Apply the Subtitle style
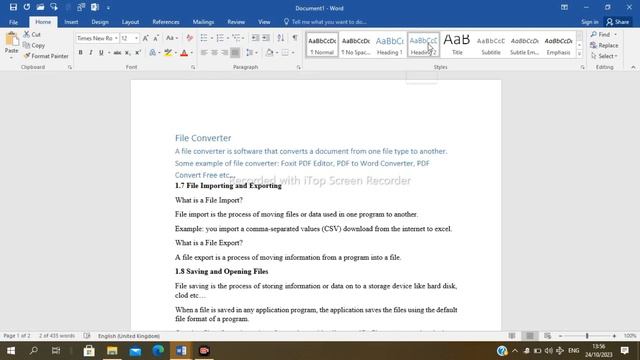This screenshot has width=640, height=360. click(x=491, y=45)
